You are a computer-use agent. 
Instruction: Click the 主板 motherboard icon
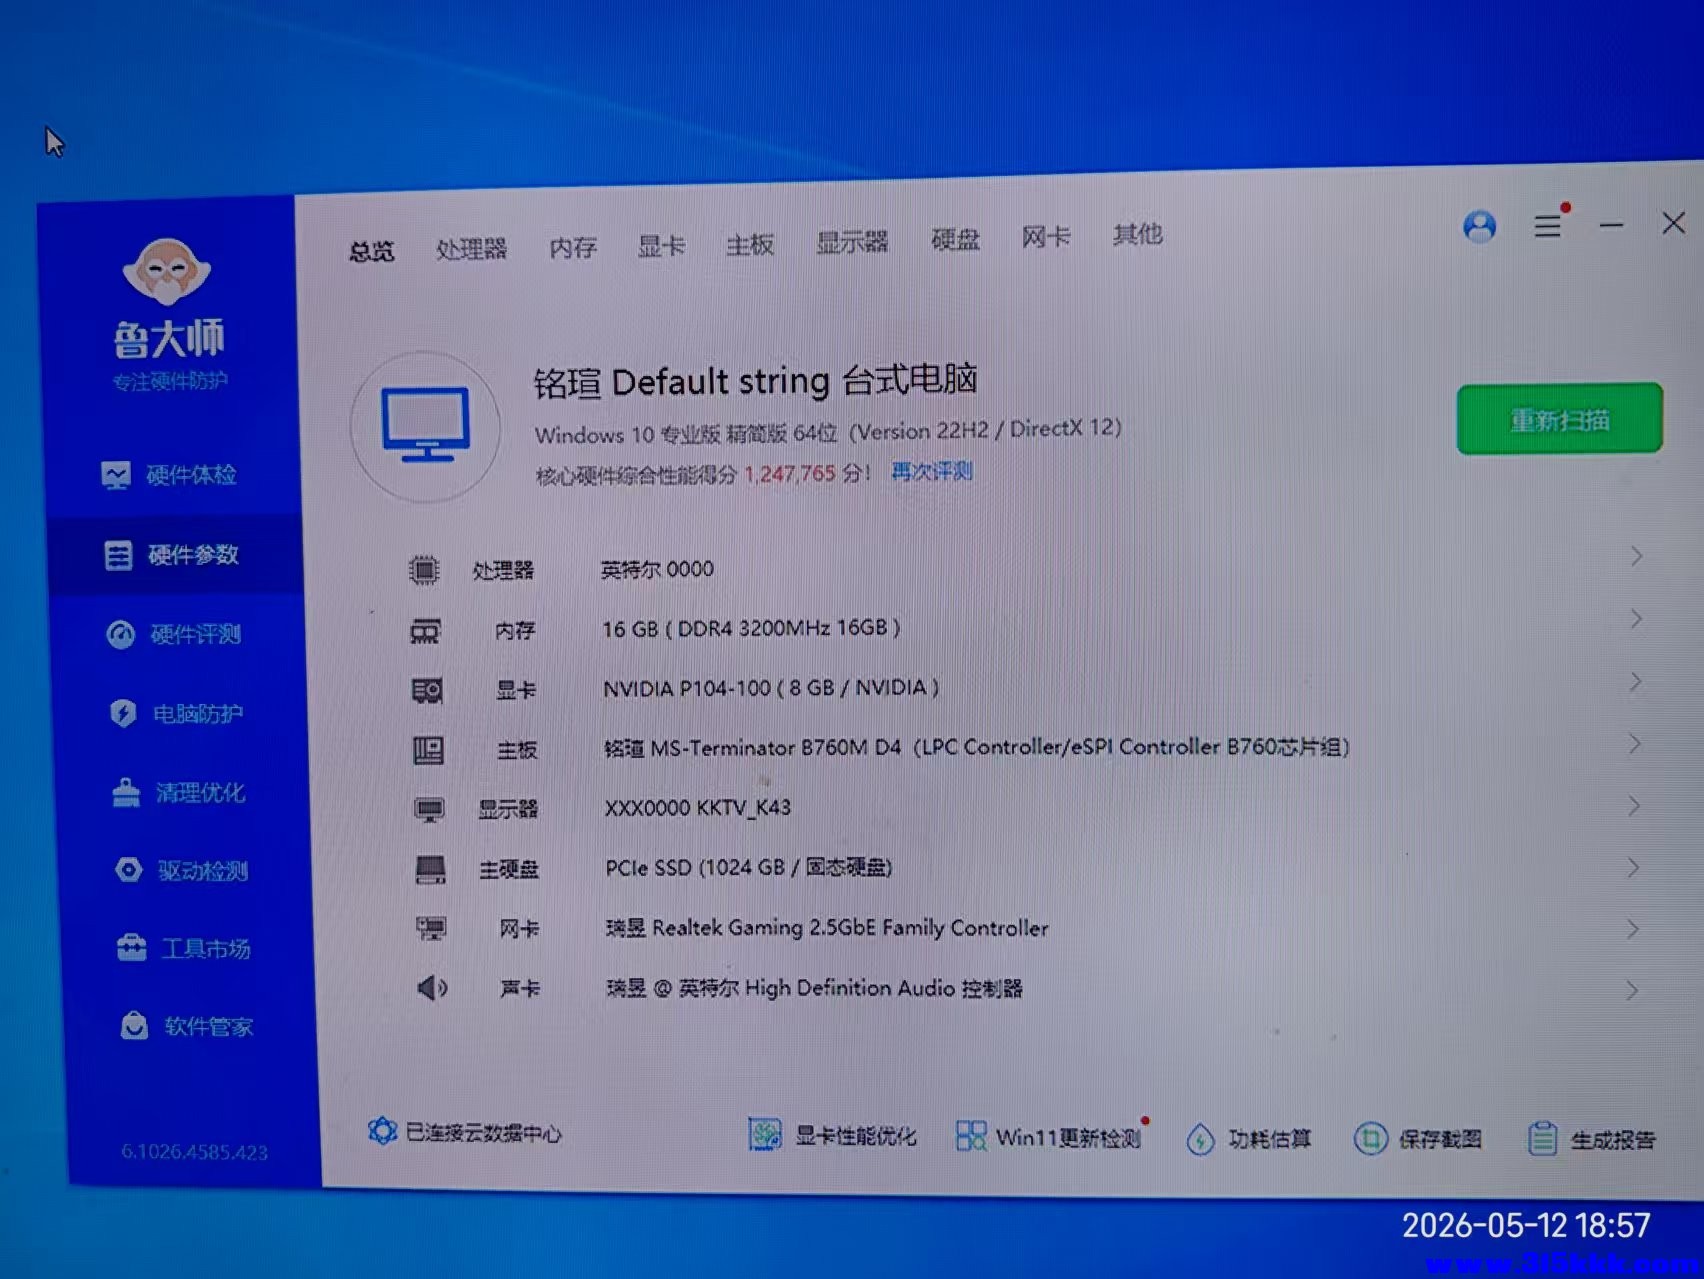pyautogui.click(x=428, y=750)
